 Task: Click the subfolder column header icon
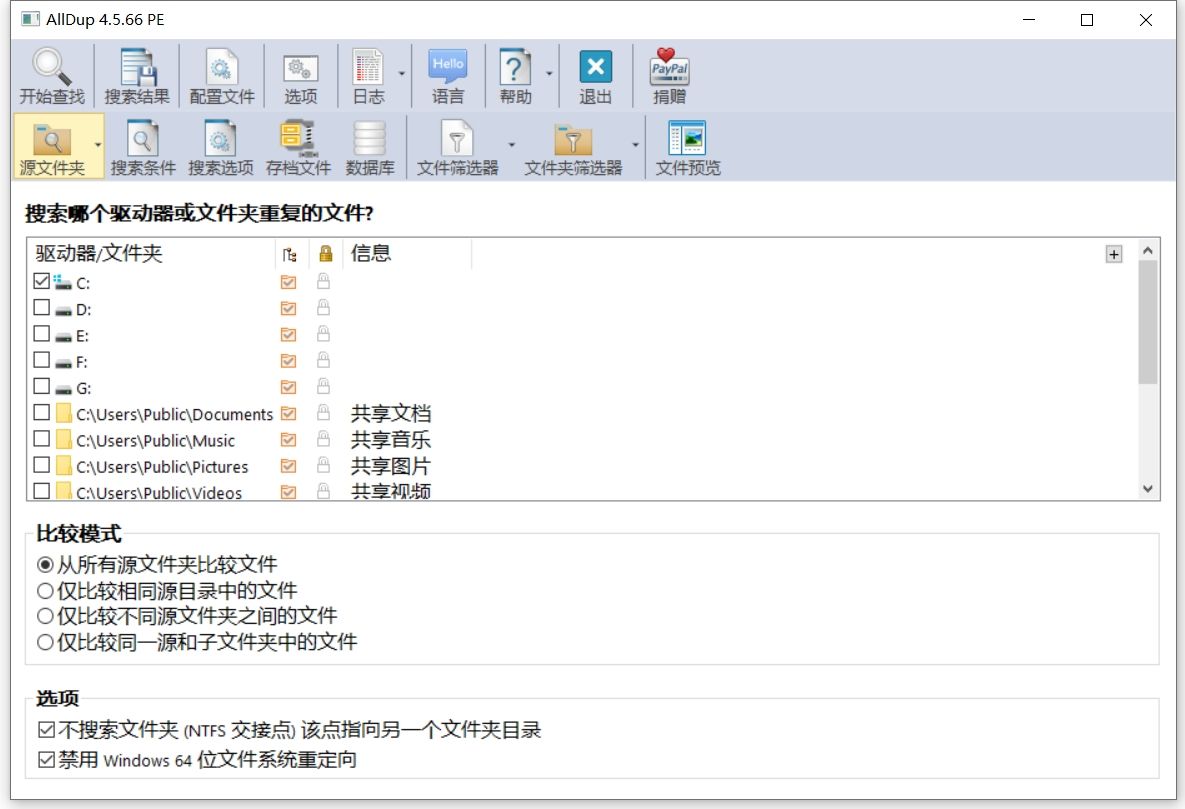coord(289,254)
